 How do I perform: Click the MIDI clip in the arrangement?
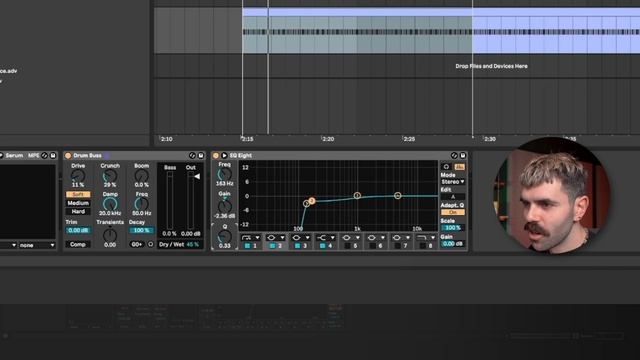click(x=441, y=31)
